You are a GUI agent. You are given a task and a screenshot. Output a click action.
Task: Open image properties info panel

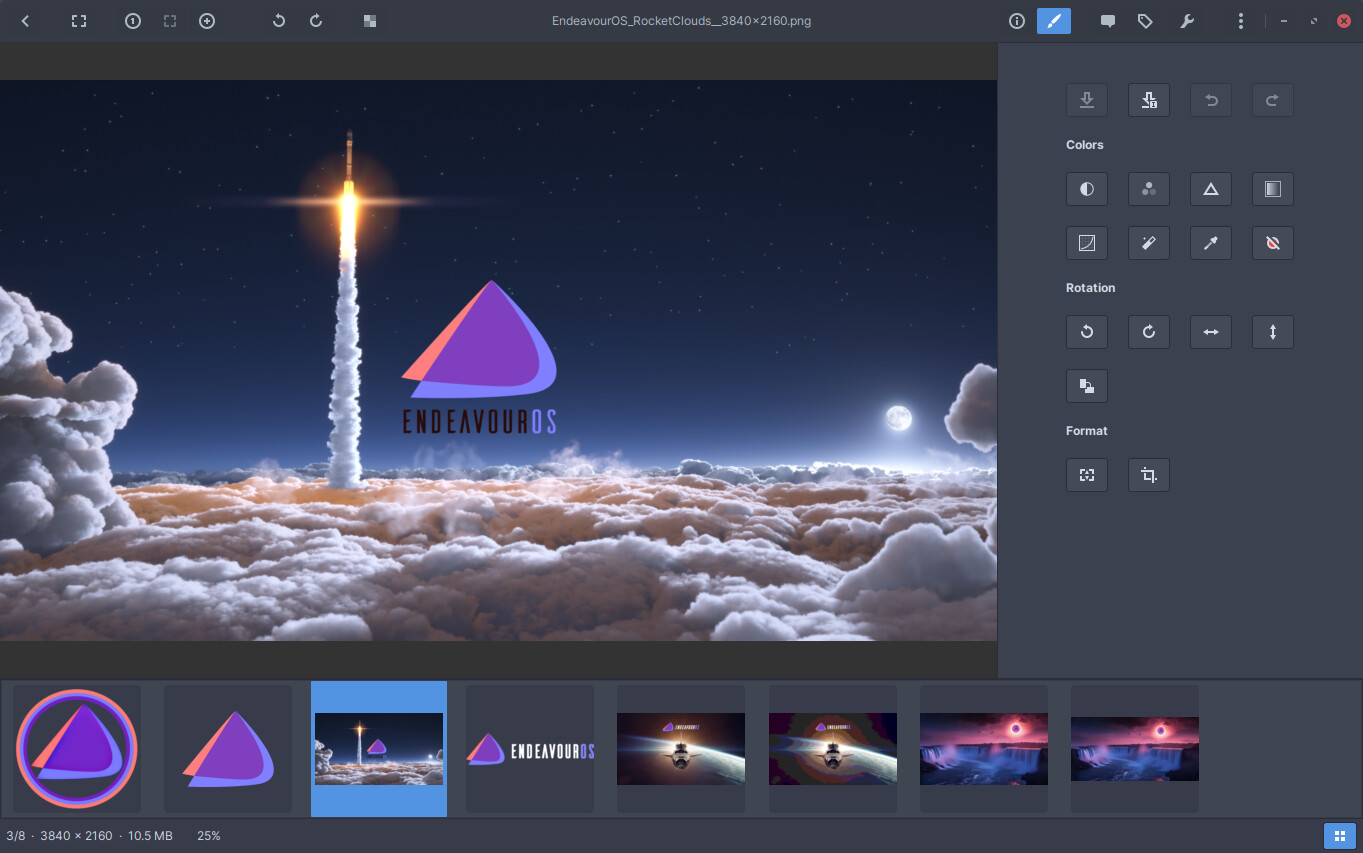point(1017,21)
